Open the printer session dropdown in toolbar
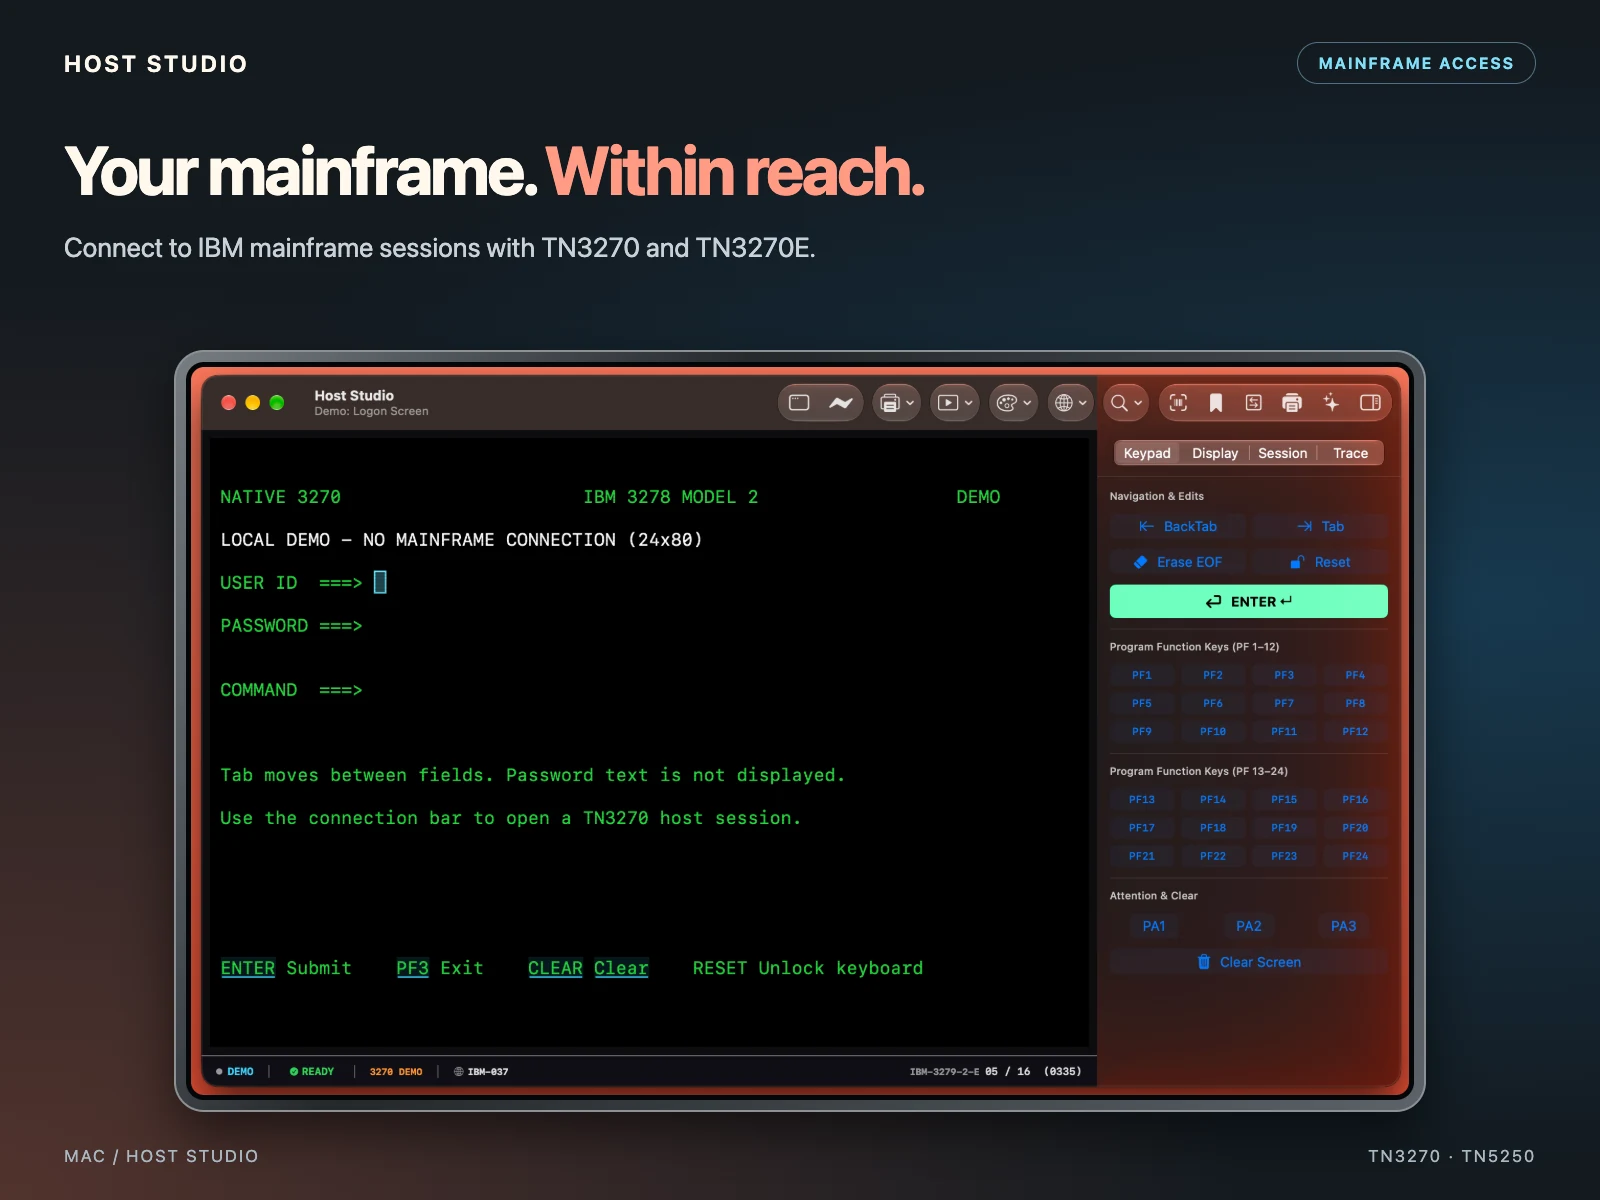 point(896,403)
